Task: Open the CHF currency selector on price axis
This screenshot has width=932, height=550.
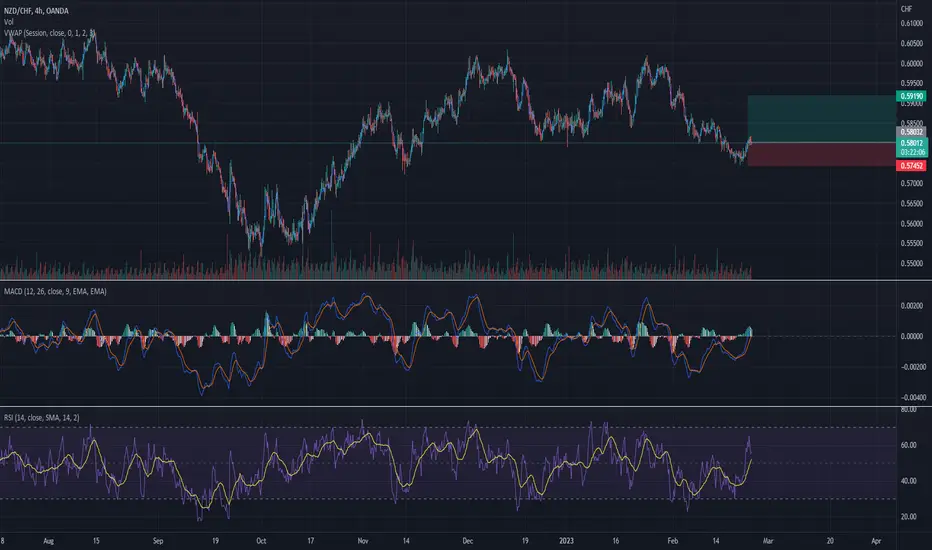Action: (906, 9)
